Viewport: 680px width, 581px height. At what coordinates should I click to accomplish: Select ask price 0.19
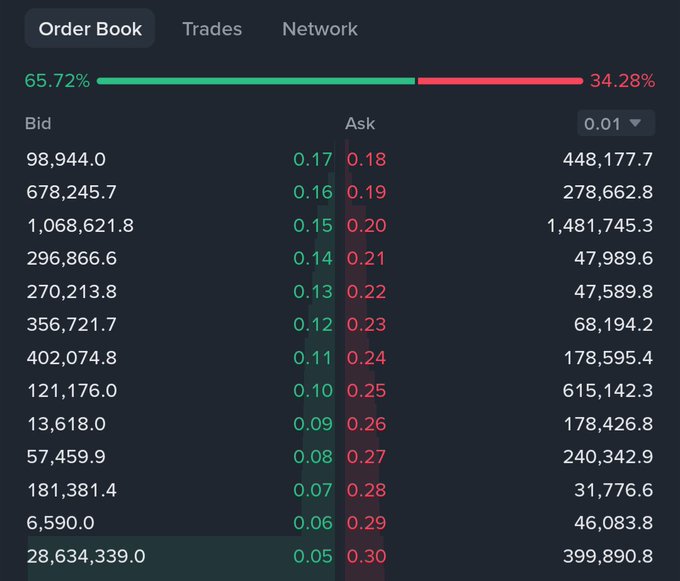click(366, 192)
